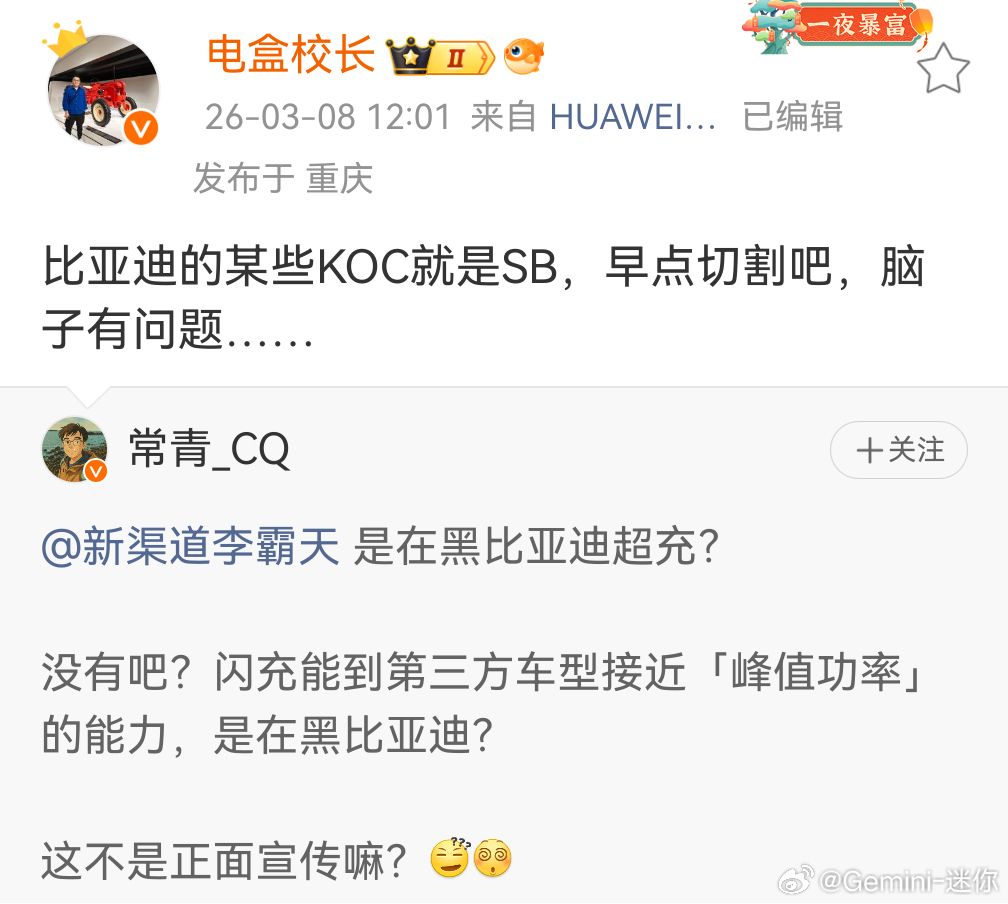Tap the 已编辑 edited label

click(792, 117)
